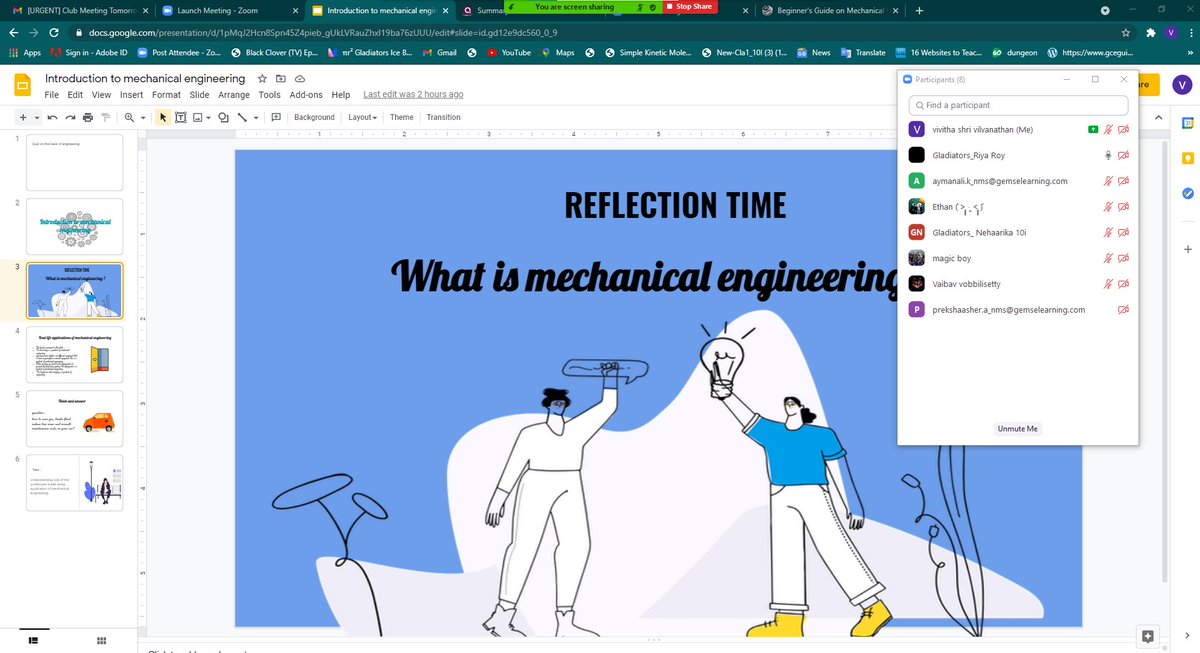This screenshot has height=653, width=1200.
Task: Open Google Keep side panel
Action: 1187,157
